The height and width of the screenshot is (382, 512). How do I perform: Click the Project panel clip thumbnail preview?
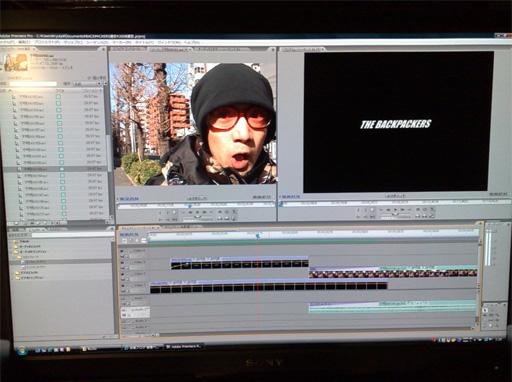(x=15, y=62)
